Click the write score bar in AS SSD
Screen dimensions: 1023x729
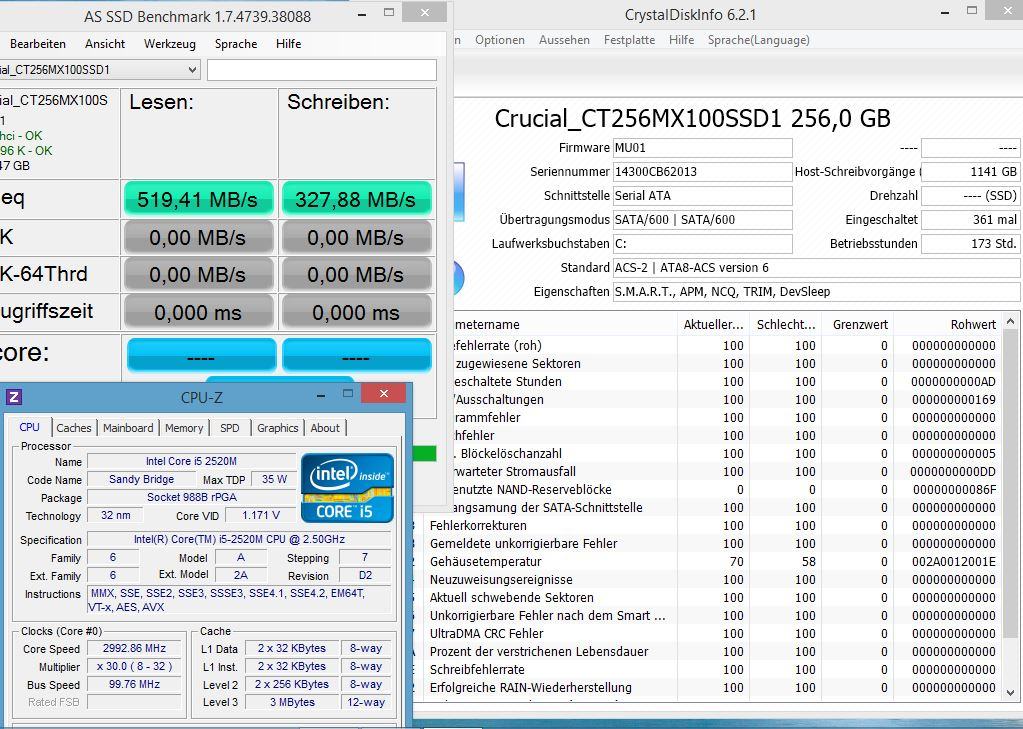(356, 355)
